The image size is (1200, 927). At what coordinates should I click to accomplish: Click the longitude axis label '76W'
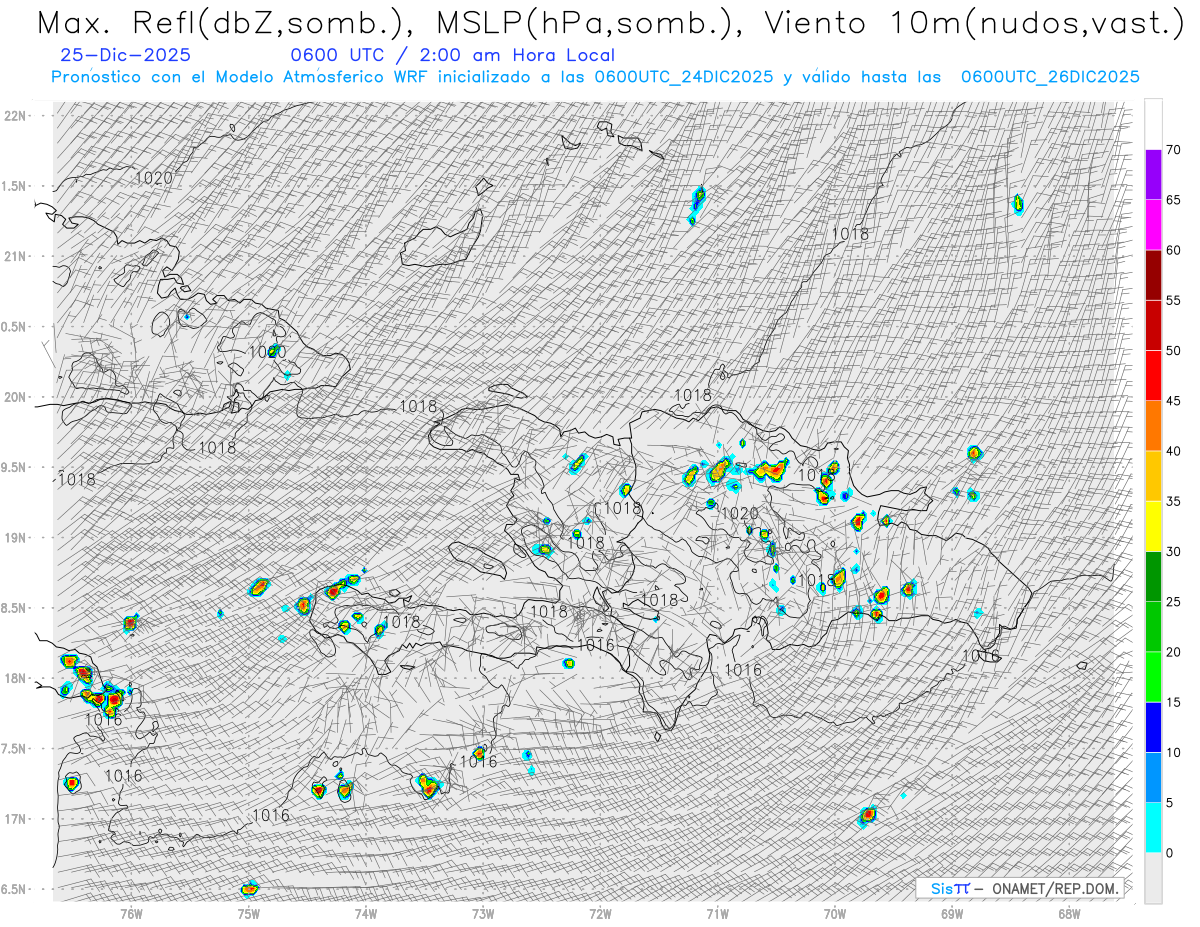point(131,913)
